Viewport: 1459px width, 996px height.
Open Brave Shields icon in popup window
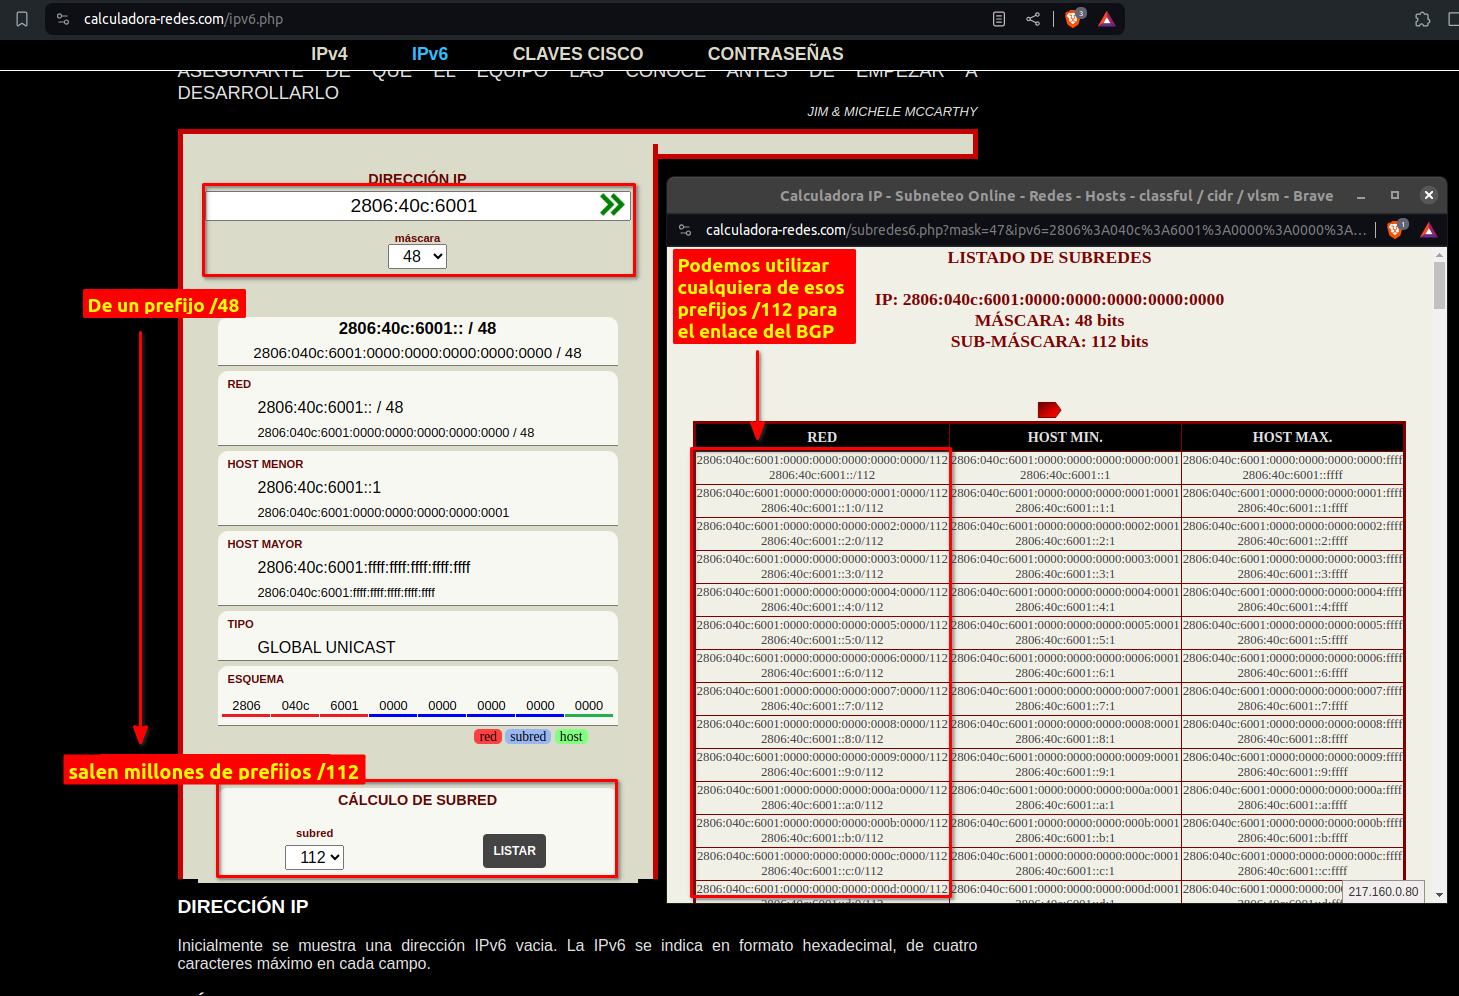[1395, 230]
